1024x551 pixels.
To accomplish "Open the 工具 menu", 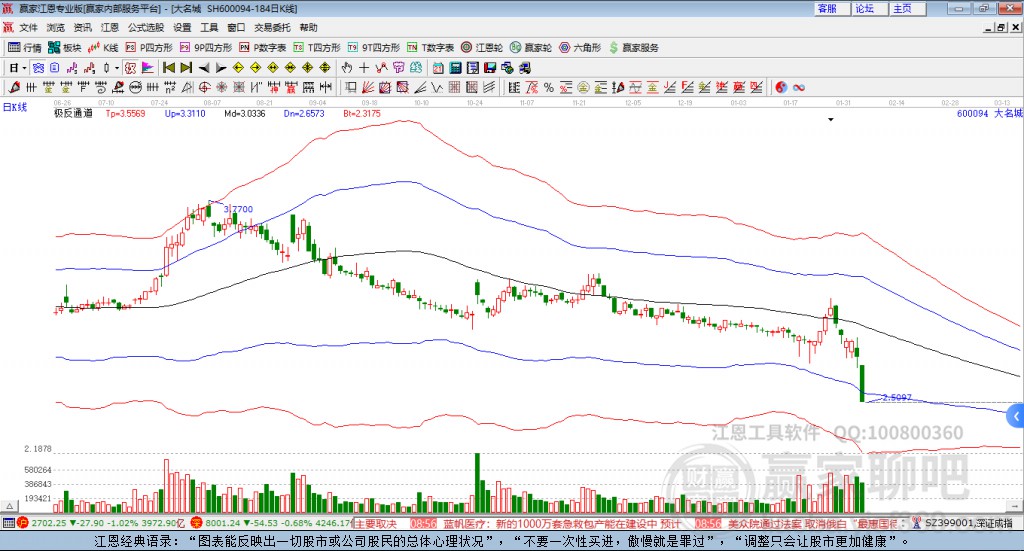I will click(x=209, y=27).
